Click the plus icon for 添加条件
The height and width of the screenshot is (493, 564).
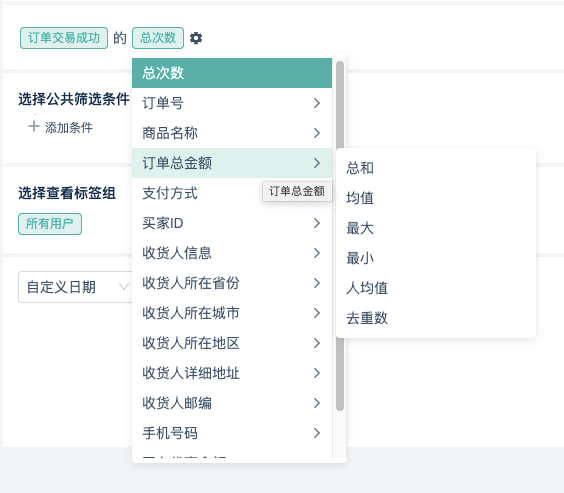tap(33, 127)
